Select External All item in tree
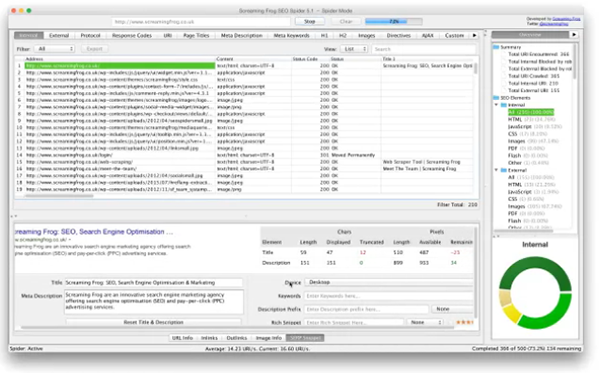 tap(531, 177)
